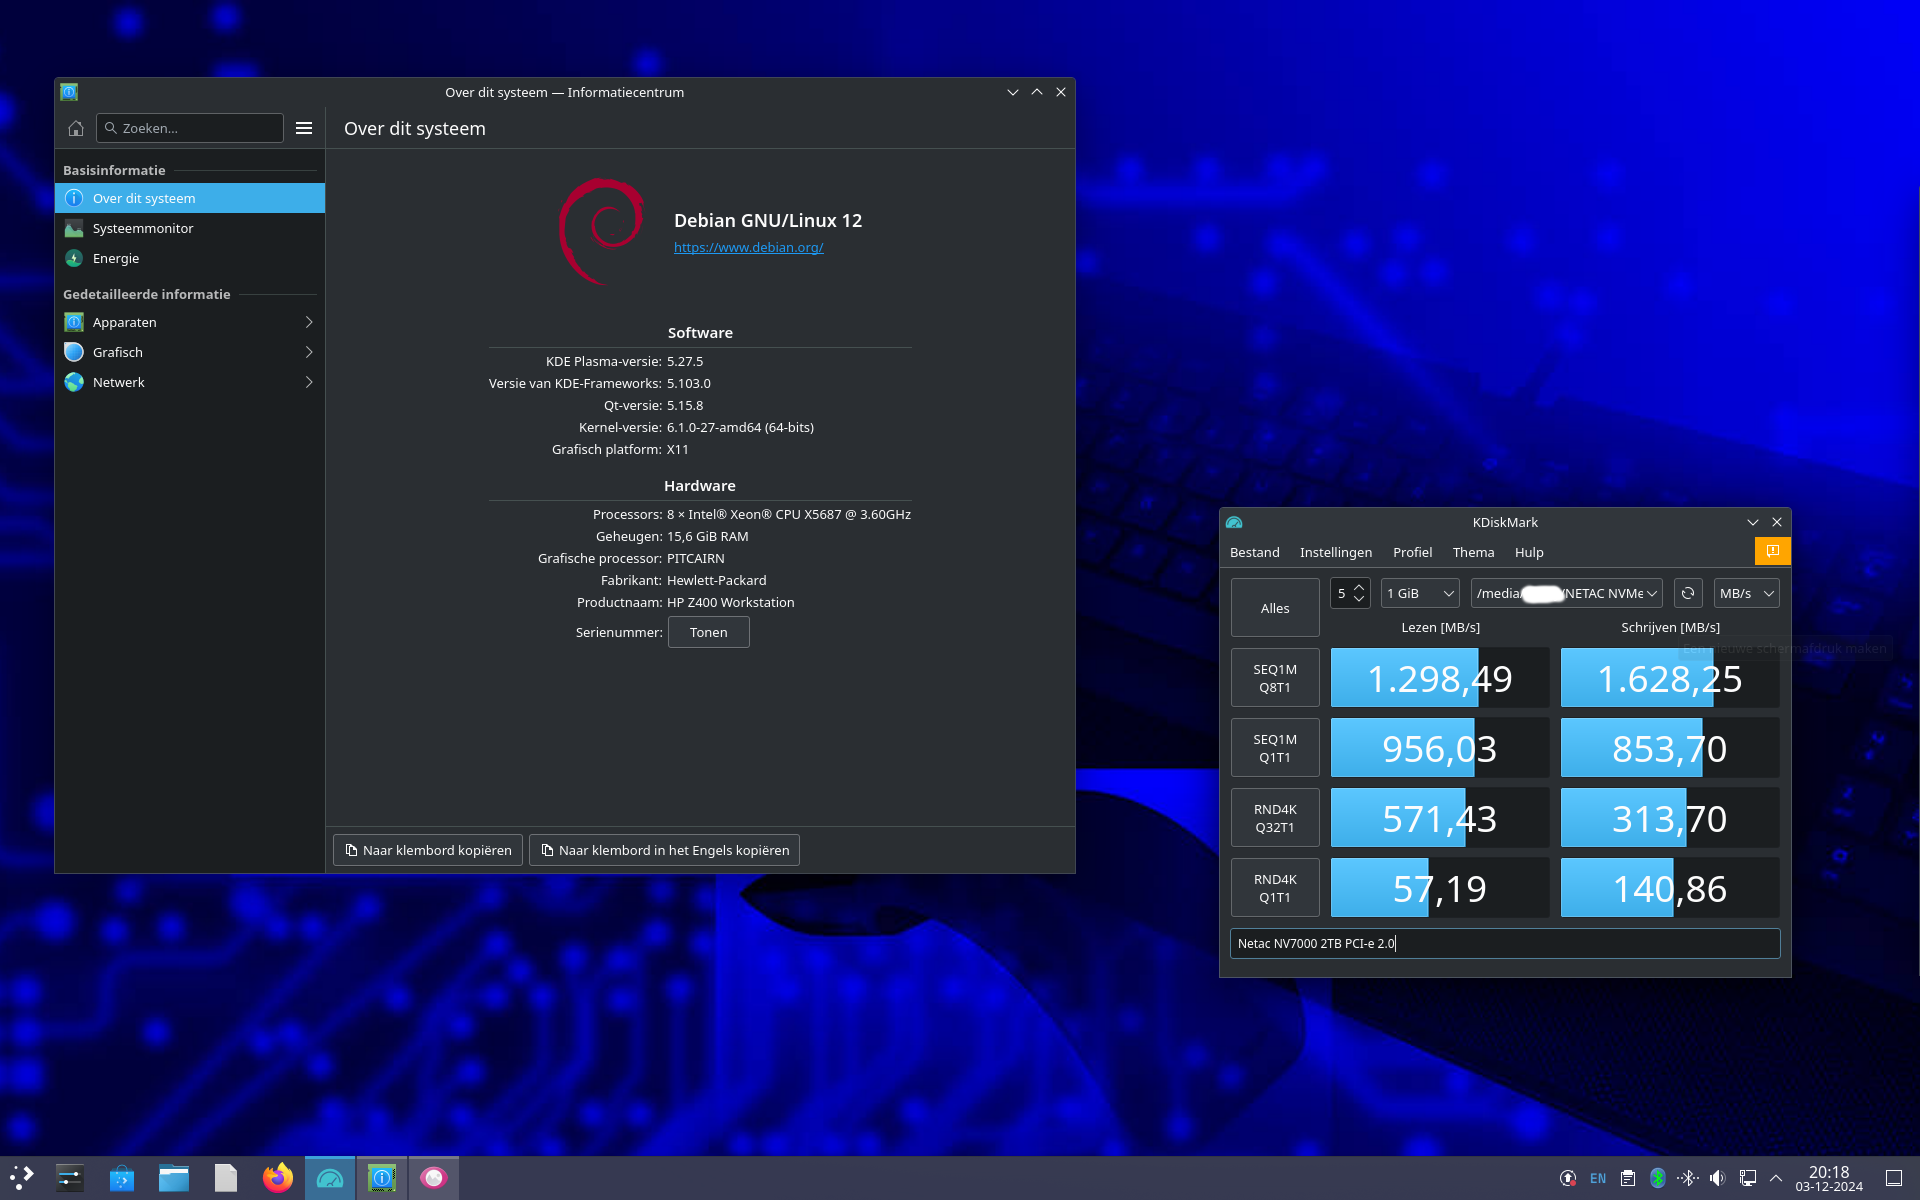Click KDiskMark title bar app icon
Image resolution: width=1920 pixels, height=1200 pixels.
click(1234, 522)
